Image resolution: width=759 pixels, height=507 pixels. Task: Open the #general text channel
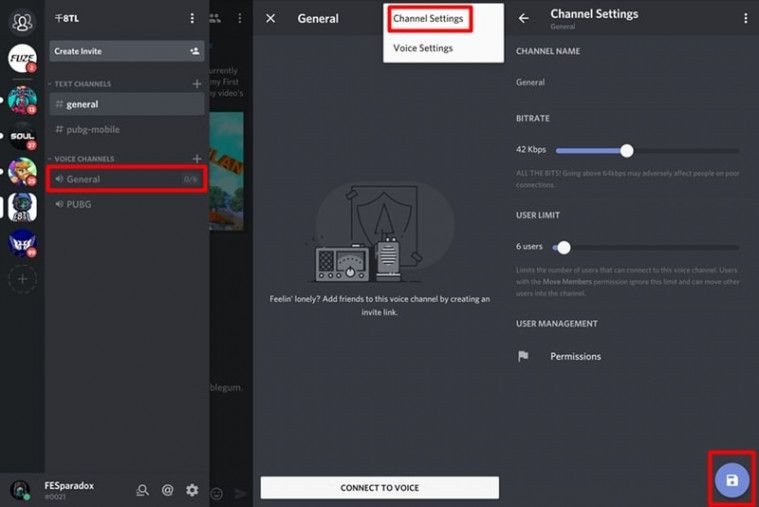(127, 104)
